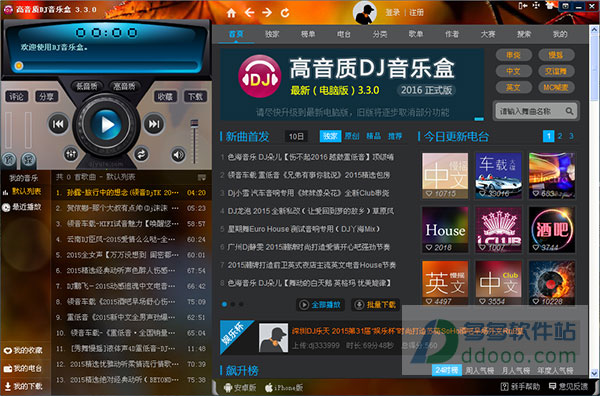Open the 酒吧 radio thumbnail
The image size is (600, 396).
click(x=551, y=230)
